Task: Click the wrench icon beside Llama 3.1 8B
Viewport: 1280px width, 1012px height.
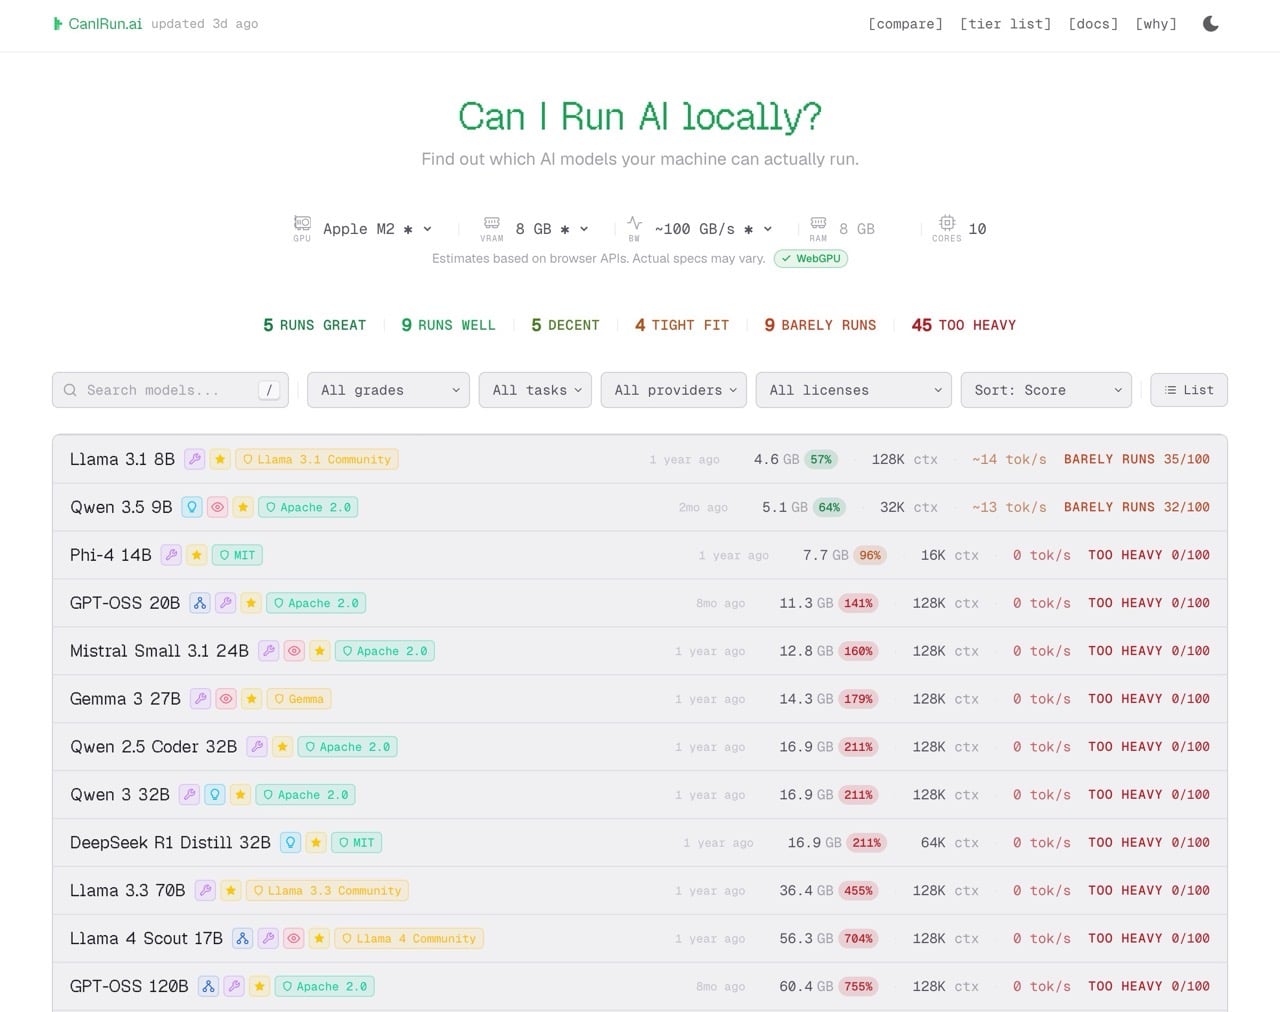Action: pyautogui.click(x=195, y=459)
